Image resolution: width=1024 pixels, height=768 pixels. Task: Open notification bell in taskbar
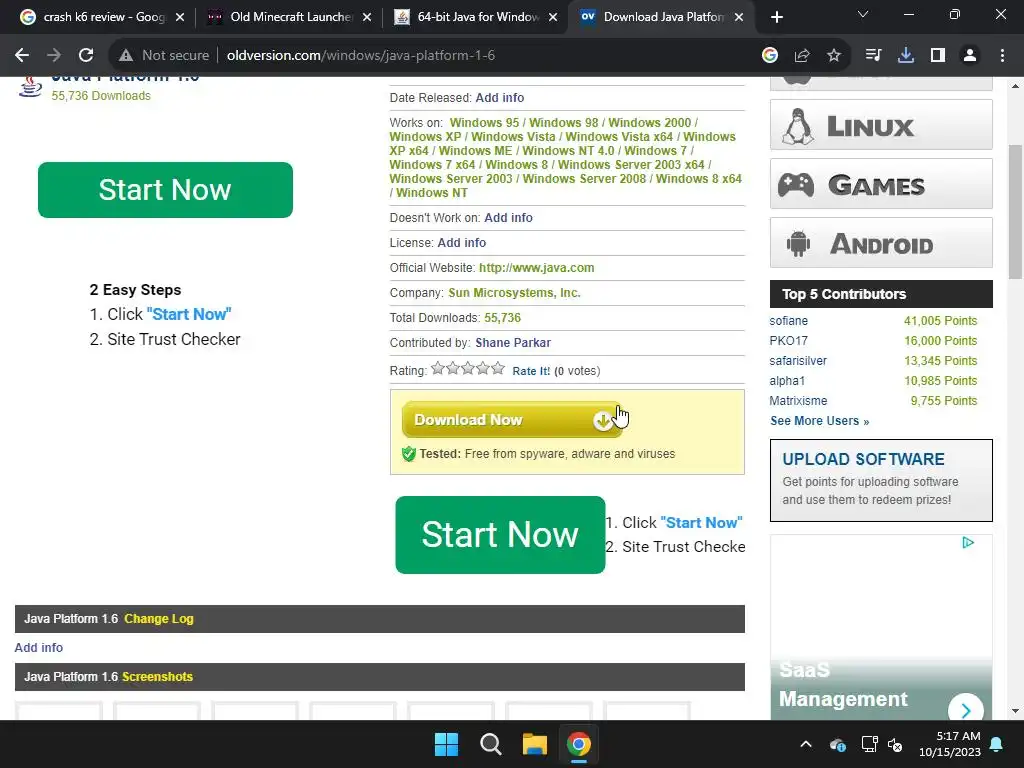click(x=997, y=744)
